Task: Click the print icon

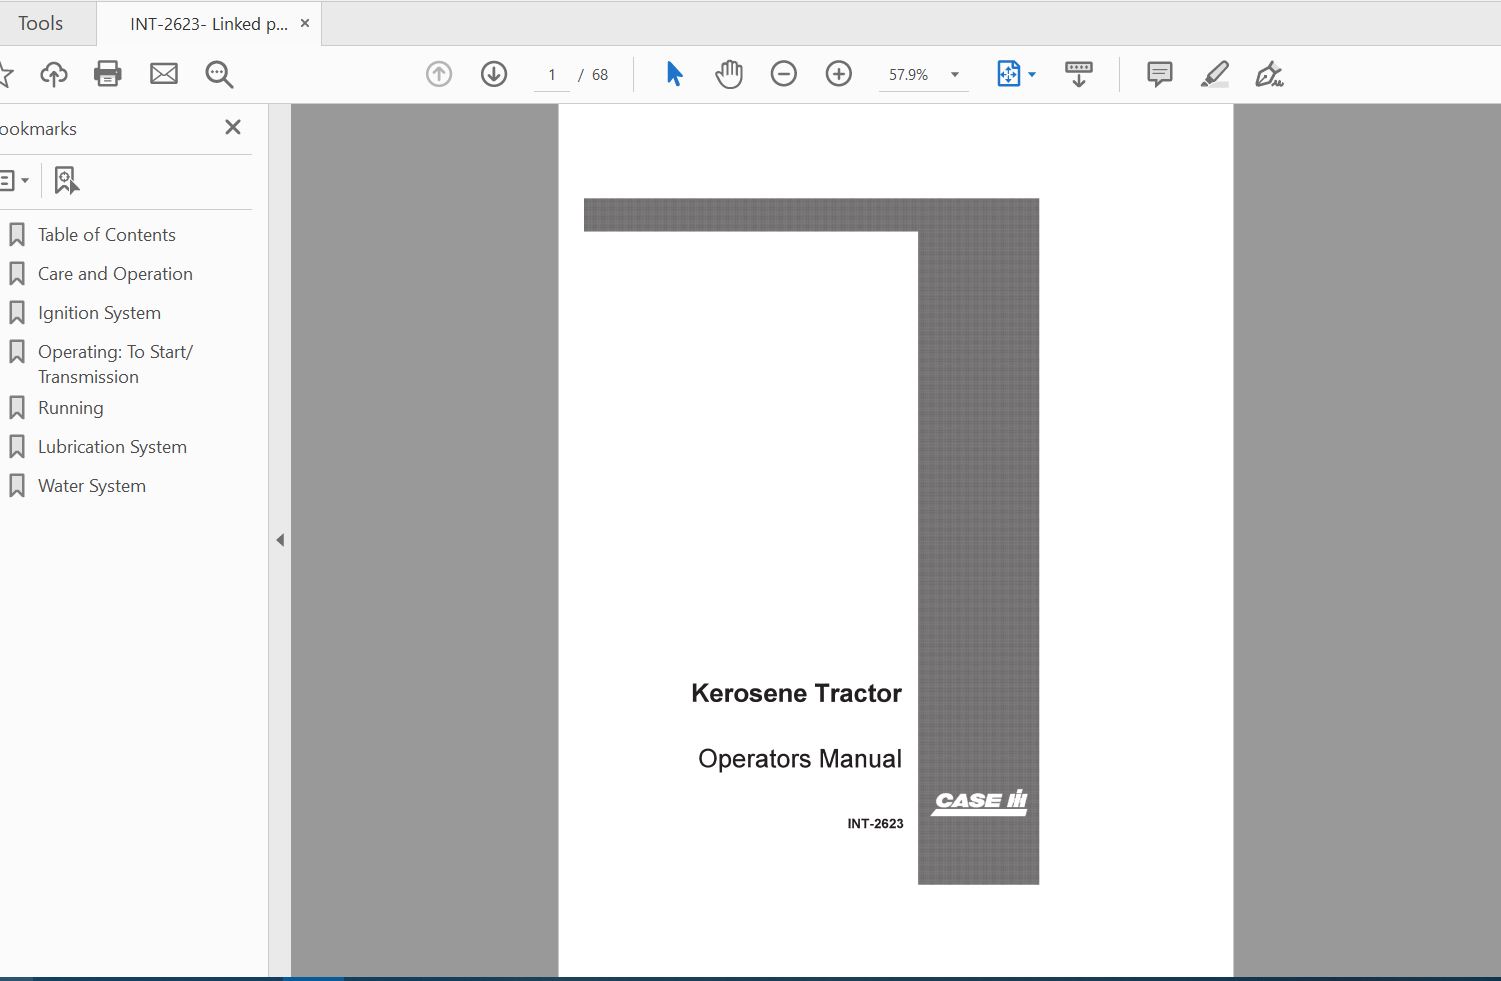Action: [108, 74]
